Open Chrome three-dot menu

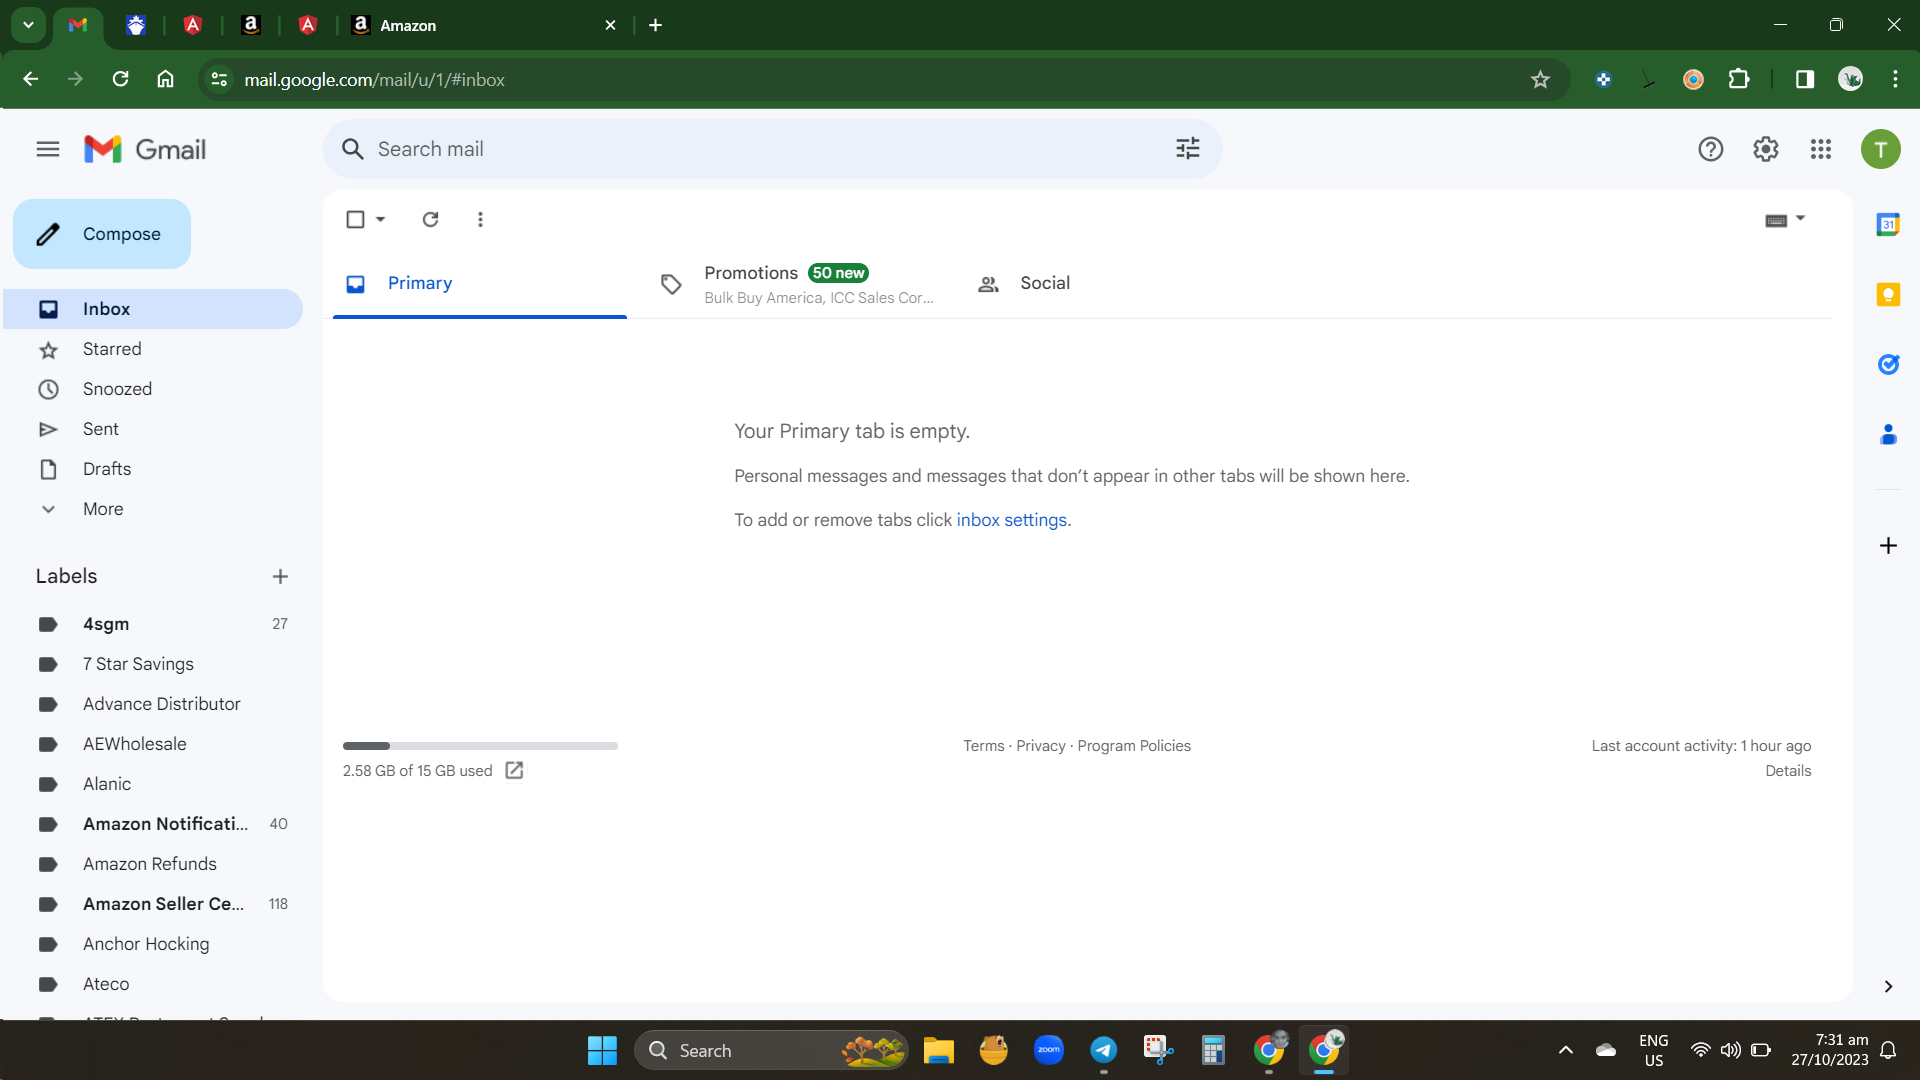pyautogui.click(x=1895, y=79)
